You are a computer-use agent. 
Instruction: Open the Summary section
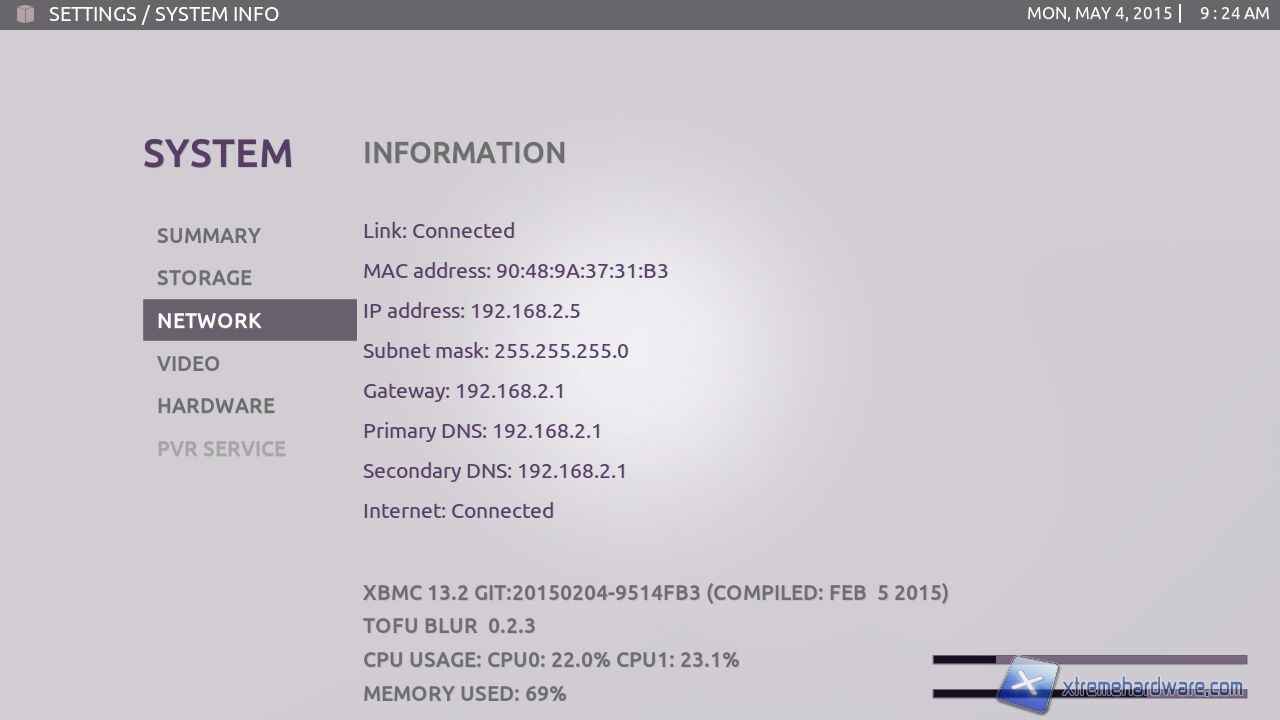[x=208, y=236]
